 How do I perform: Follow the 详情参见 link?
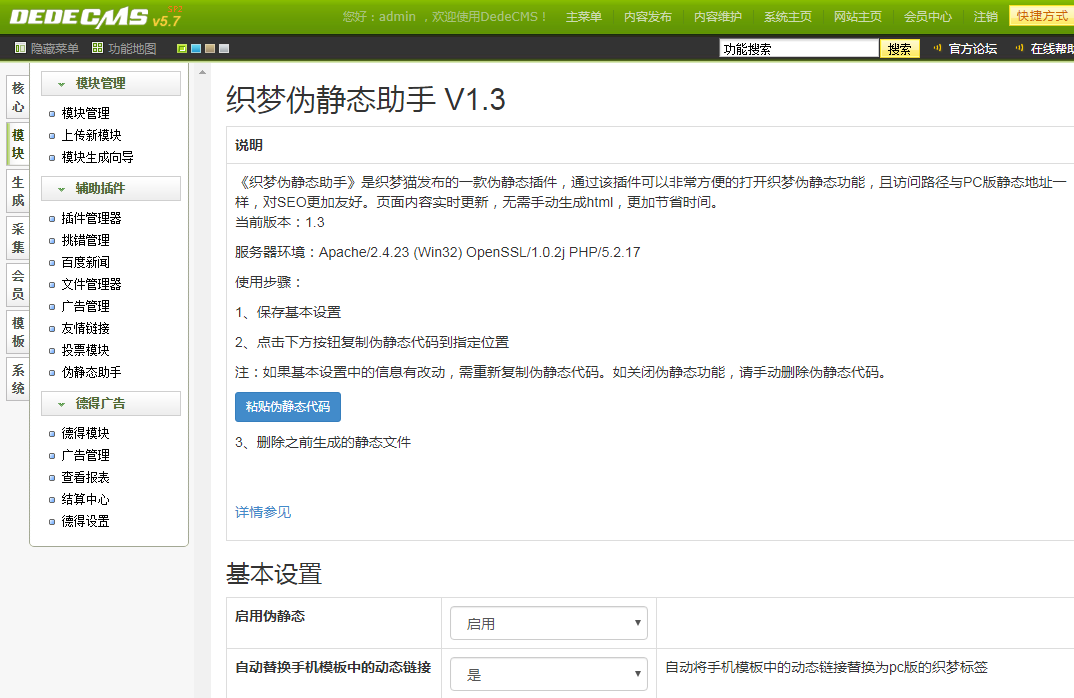(263, 512)
